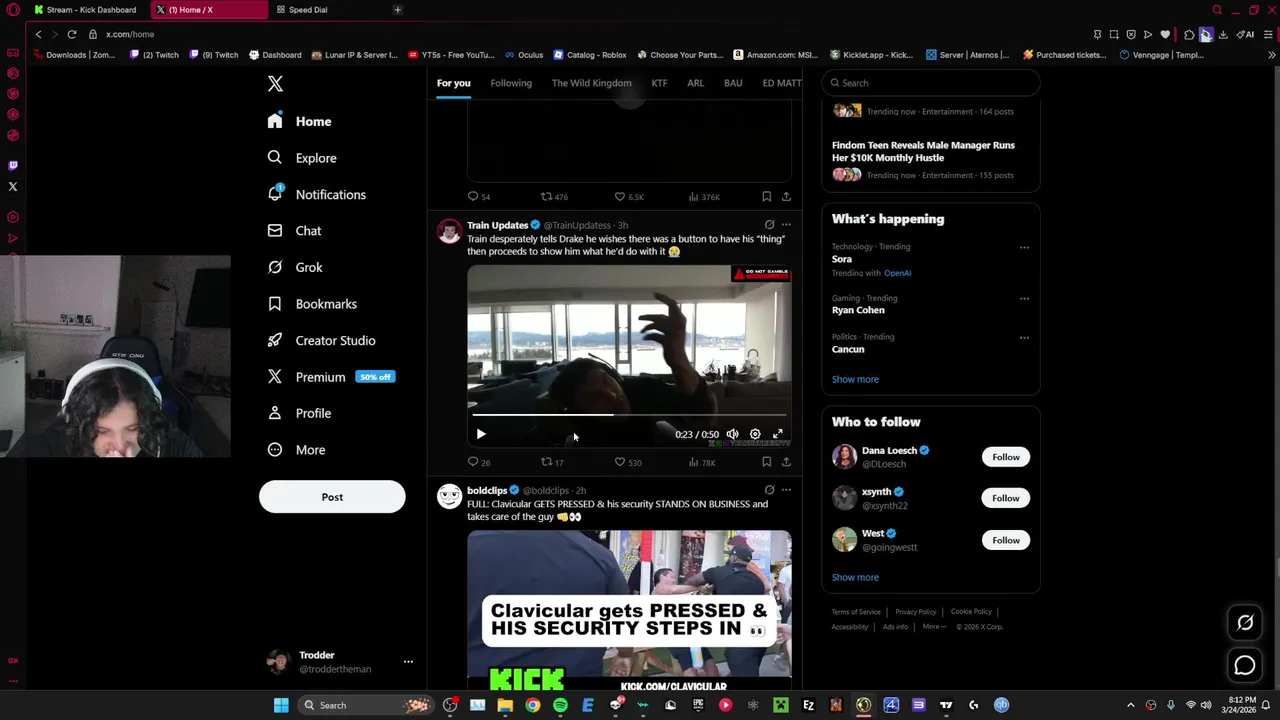Share the post with 376K views
The height and width of the screenshot is (720, 1280).
pyautogui.click(x=786, y=197)
